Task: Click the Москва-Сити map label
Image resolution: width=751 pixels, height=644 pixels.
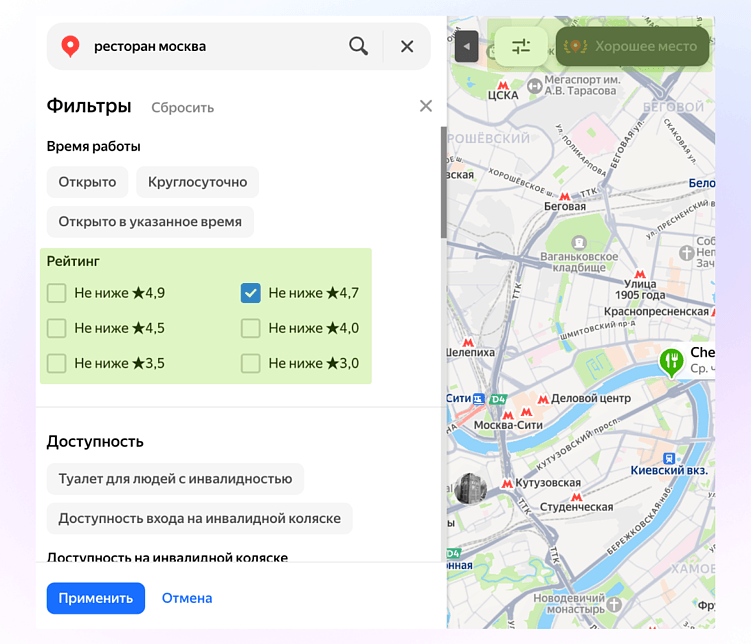Action: 508,425
